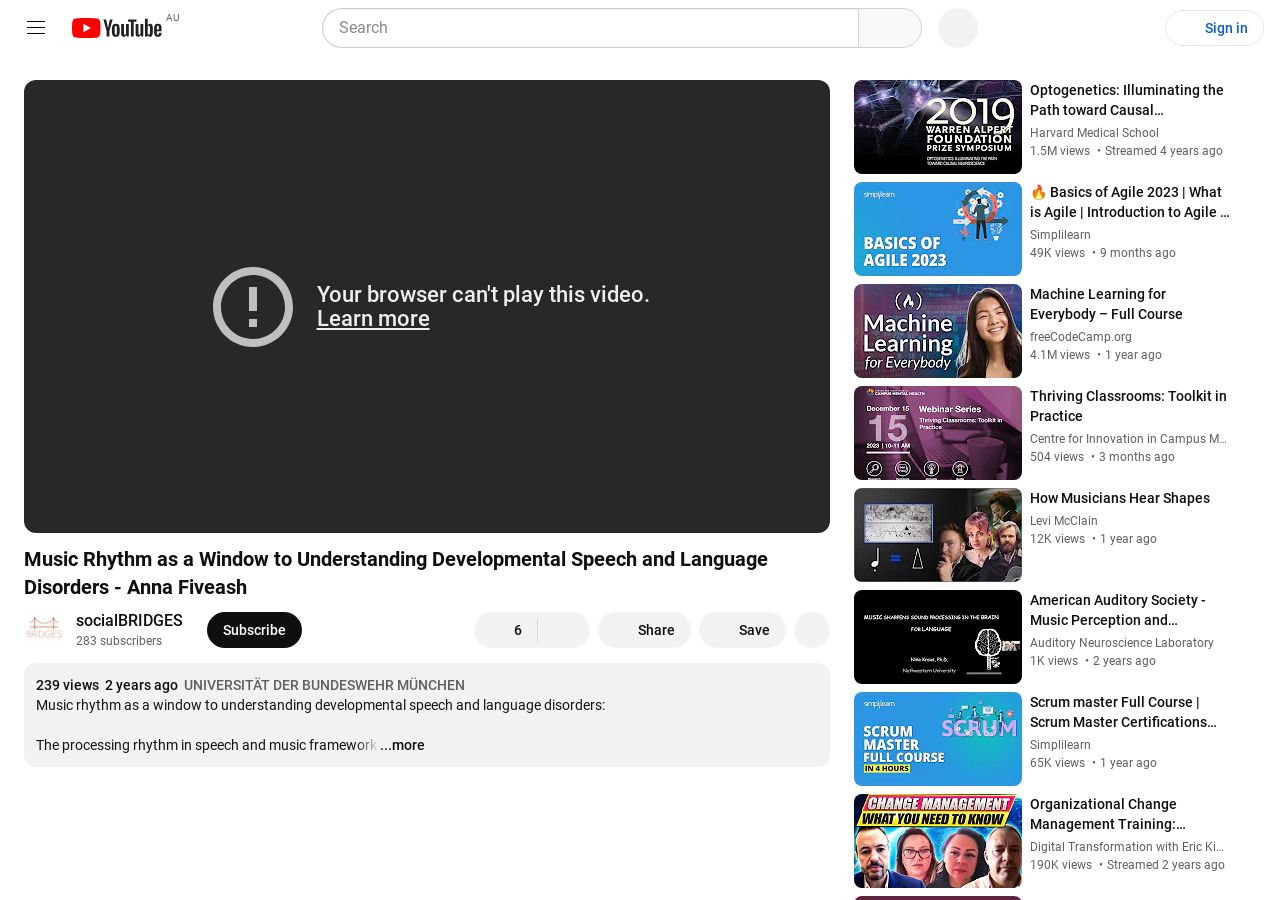
Task: Open the more actions overflow menu
Action: point(811,630)
